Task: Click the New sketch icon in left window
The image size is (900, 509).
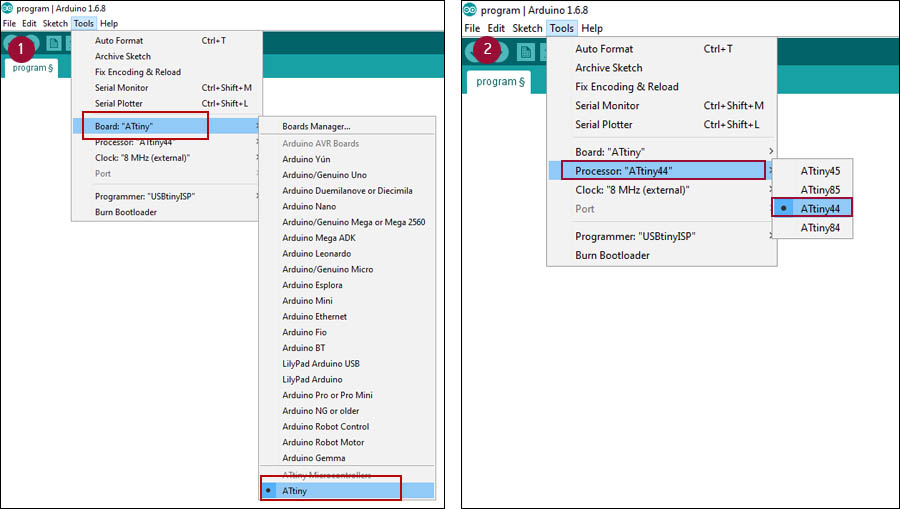Action: pos(53,44)
